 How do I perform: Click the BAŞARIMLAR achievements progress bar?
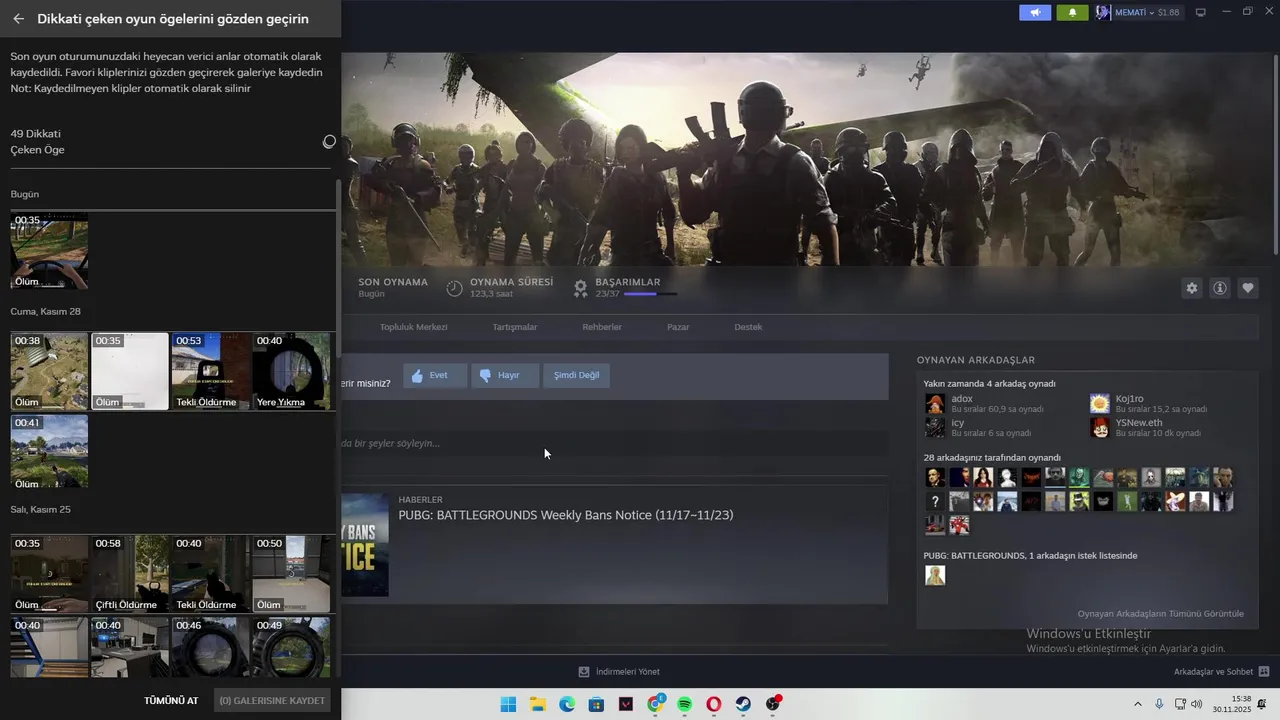[650, 294]
